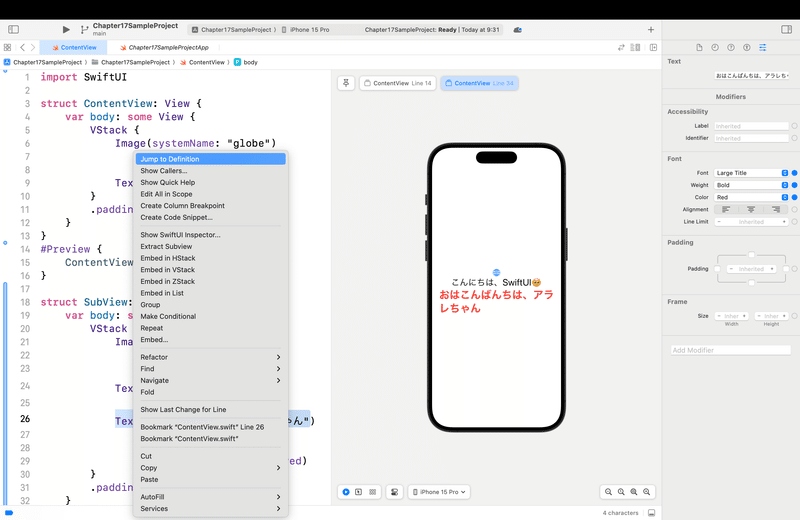Open the Weight Bold dropdown
Viewport: 800px width, 520px height.
pos(751,185)
